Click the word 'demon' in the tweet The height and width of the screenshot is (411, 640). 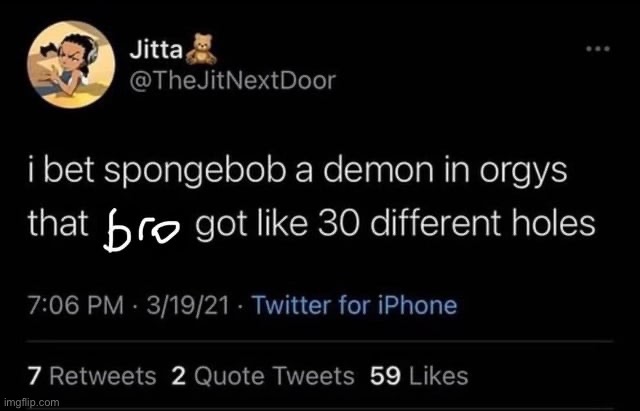(379, 170)
